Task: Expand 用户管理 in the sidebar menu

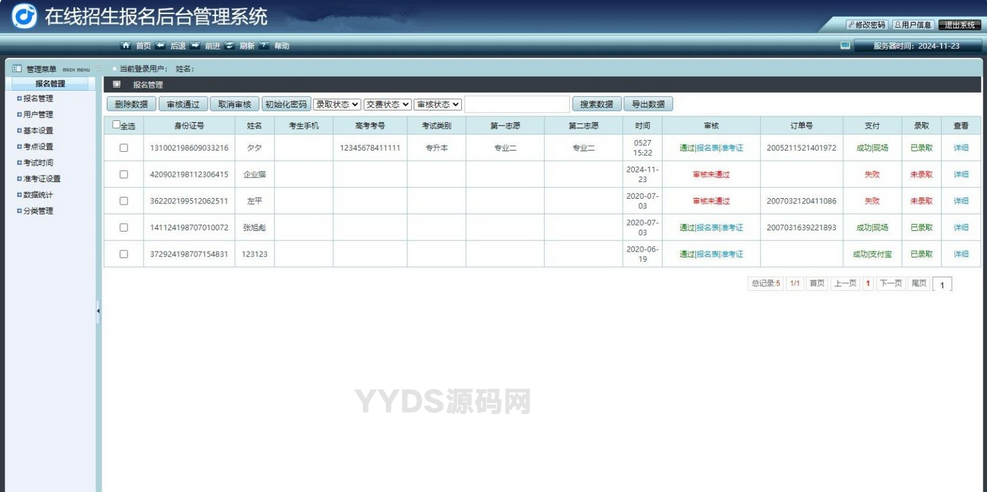Action: point(38,115)
